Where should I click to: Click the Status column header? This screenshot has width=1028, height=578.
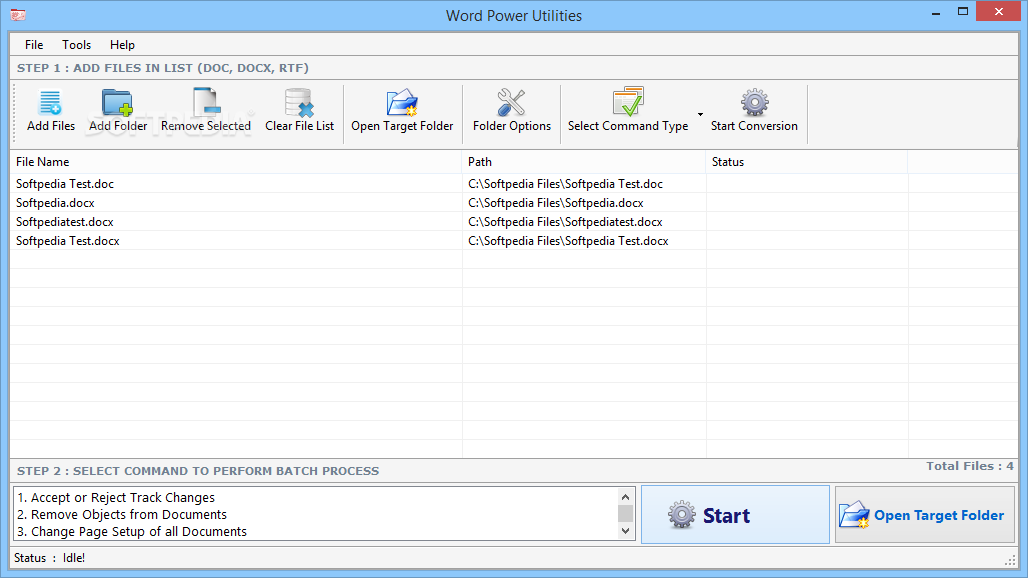pyautogui.click(x=807, y=162)
